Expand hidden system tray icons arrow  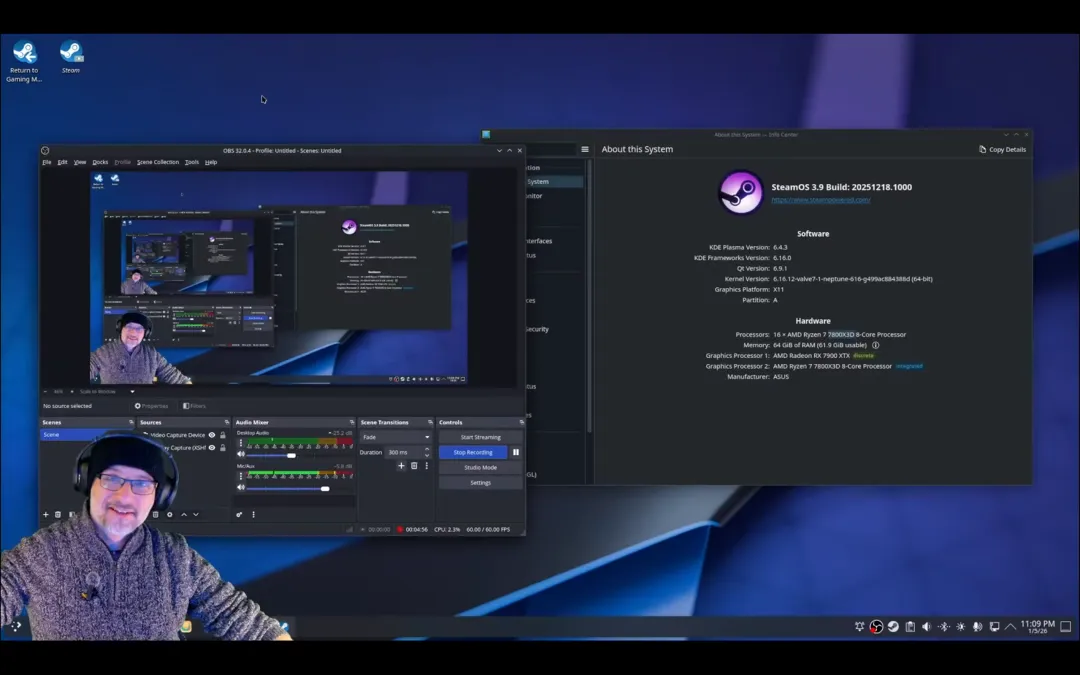[x=1010, y=626]
